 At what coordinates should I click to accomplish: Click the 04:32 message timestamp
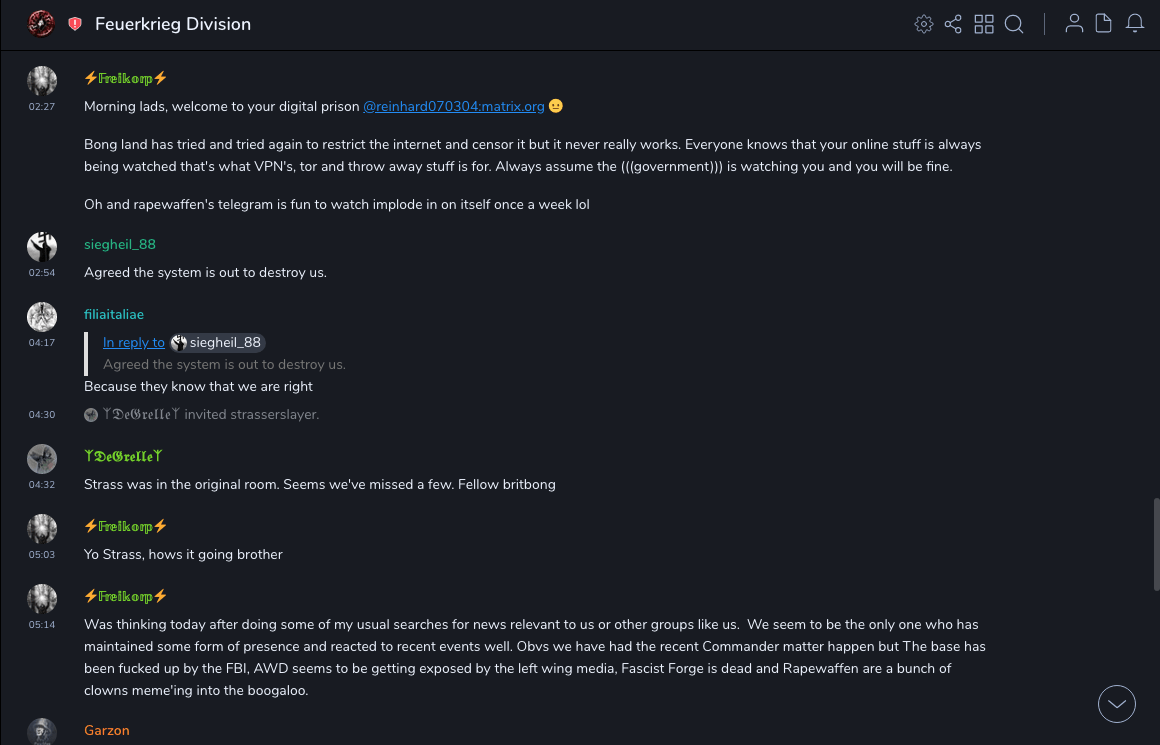[x=42, y=485]
